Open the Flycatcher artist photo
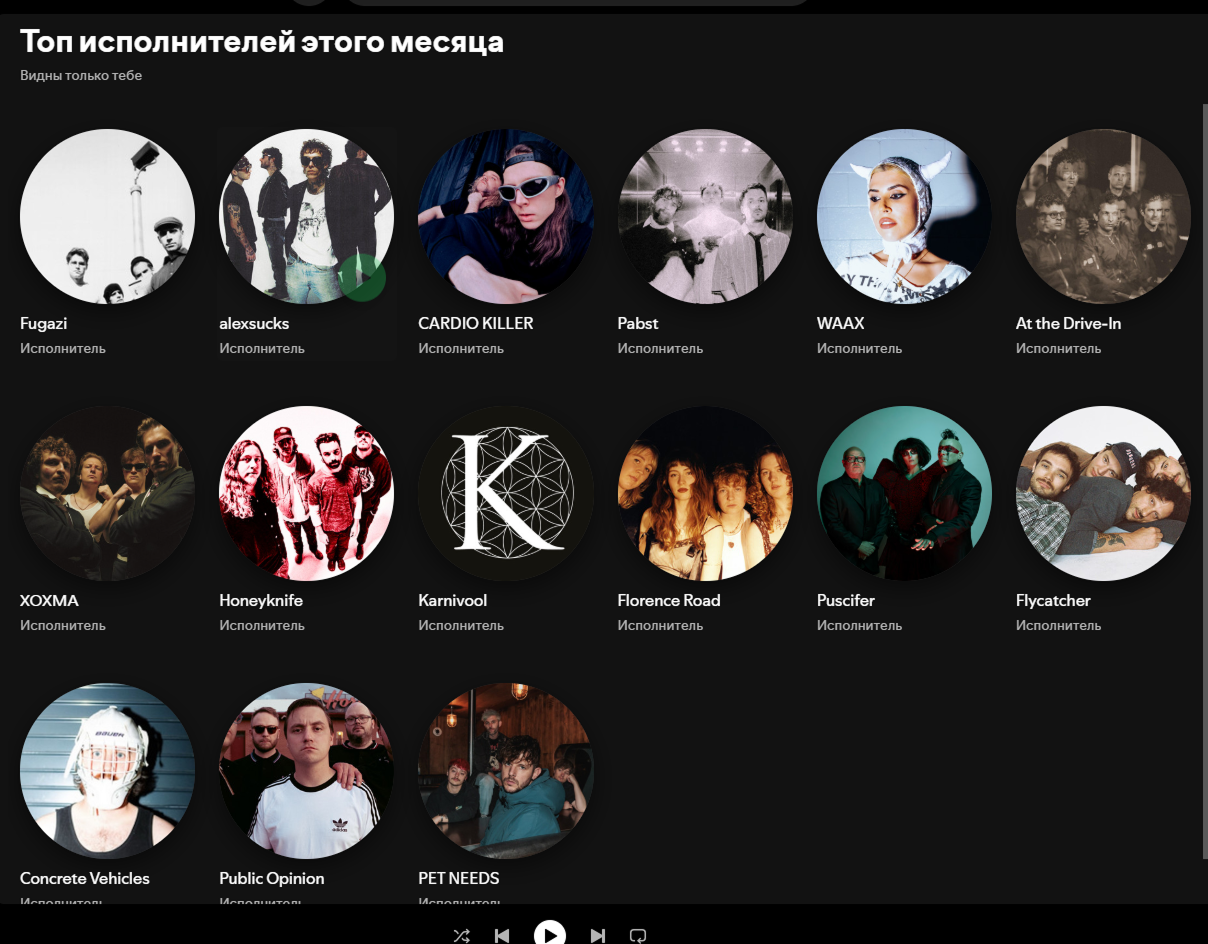Viewport: 1208px width, 944px height. tap(1103, 493)
